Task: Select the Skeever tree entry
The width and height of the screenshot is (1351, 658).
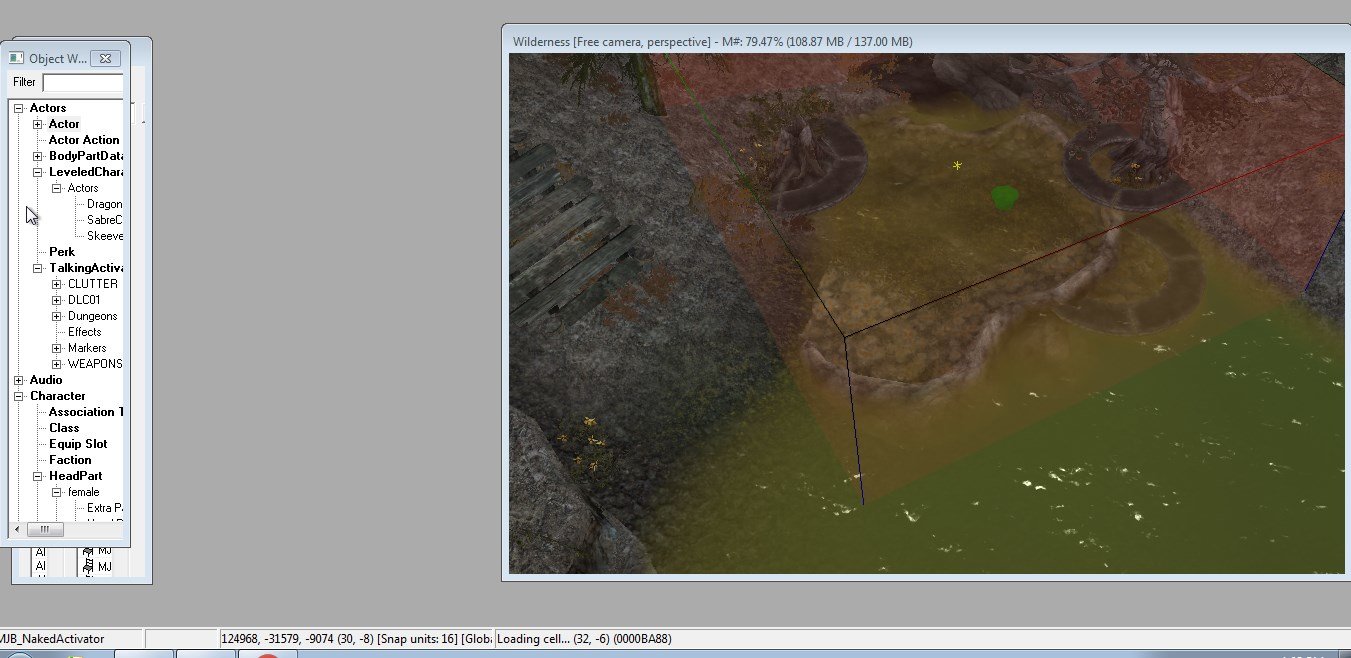Action: 105,236
